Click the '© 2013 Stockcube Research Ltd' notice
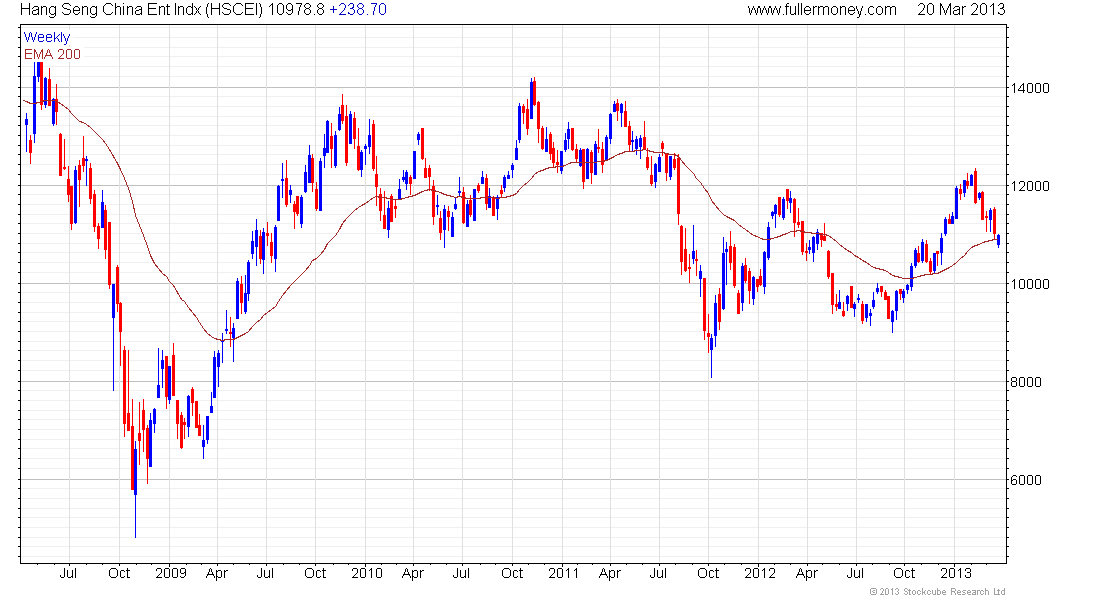The height and width of the screenshot is (600, 1100). [x=937, y=592]
